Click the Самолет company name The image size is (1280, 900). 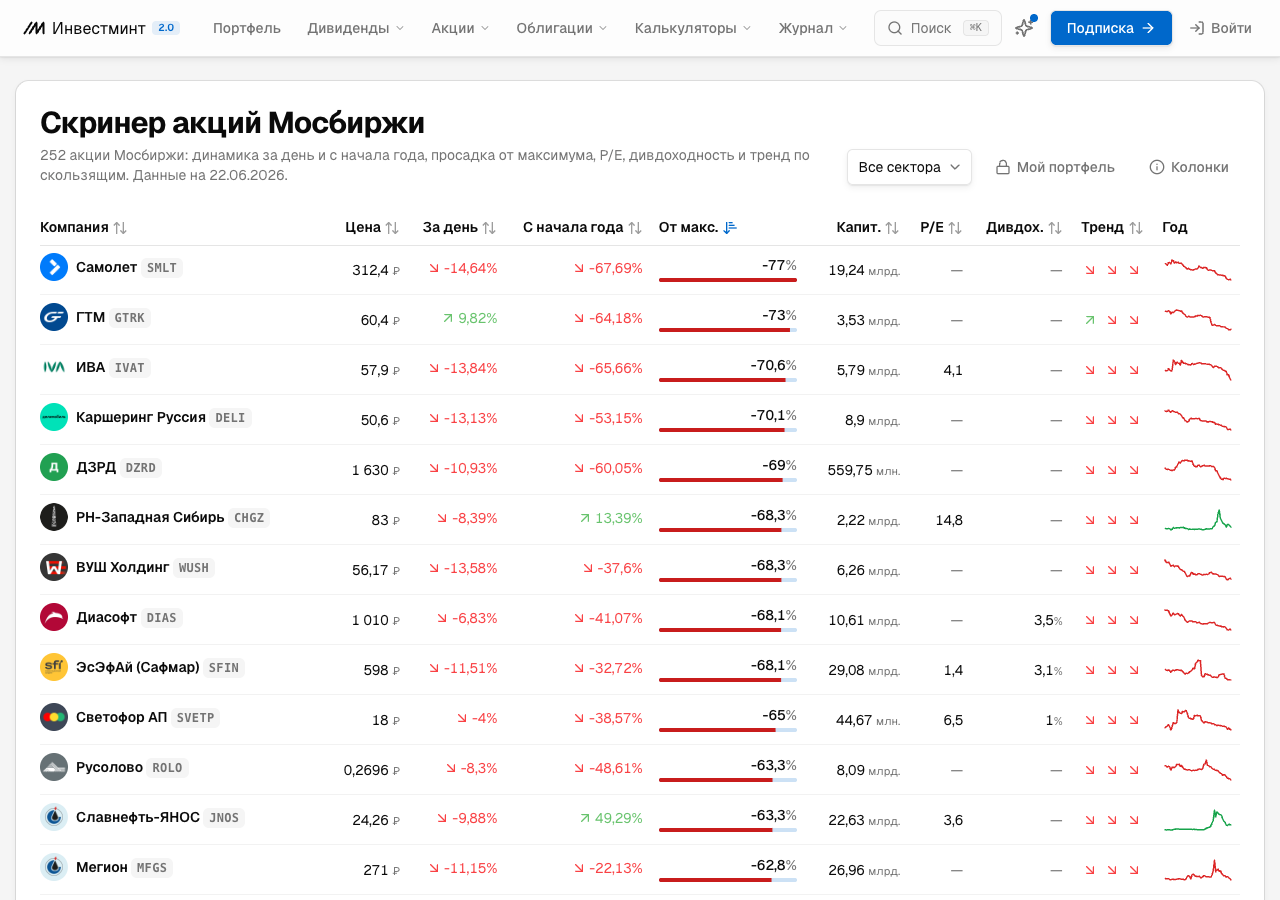pyautogui.click(x=105, y=267)
